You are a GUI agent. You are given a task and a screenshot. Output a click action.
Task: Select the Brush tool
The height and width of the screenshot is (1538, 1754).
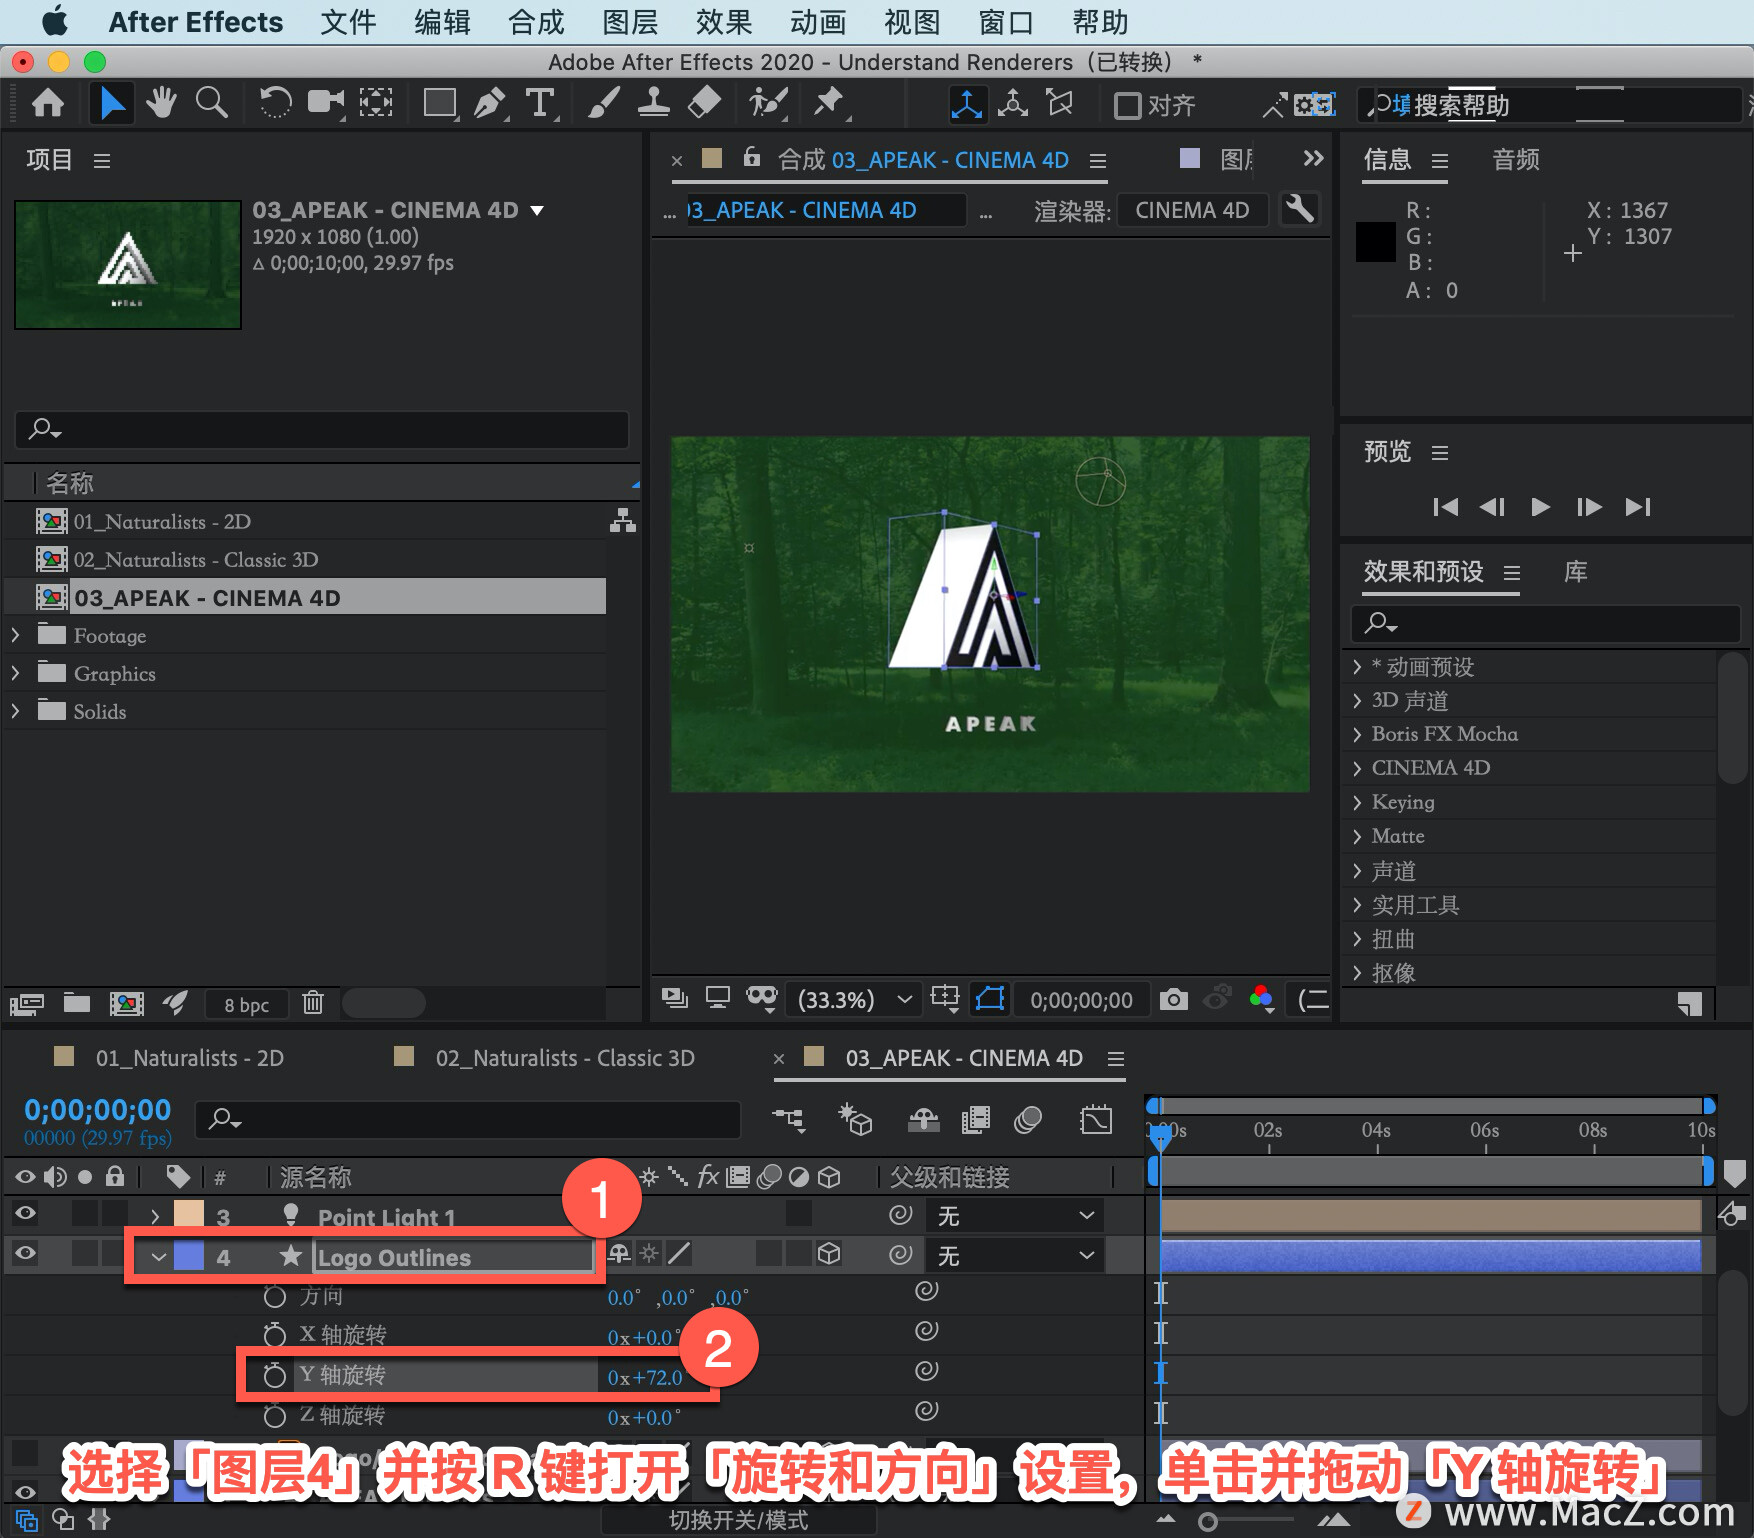pos(603,103)
